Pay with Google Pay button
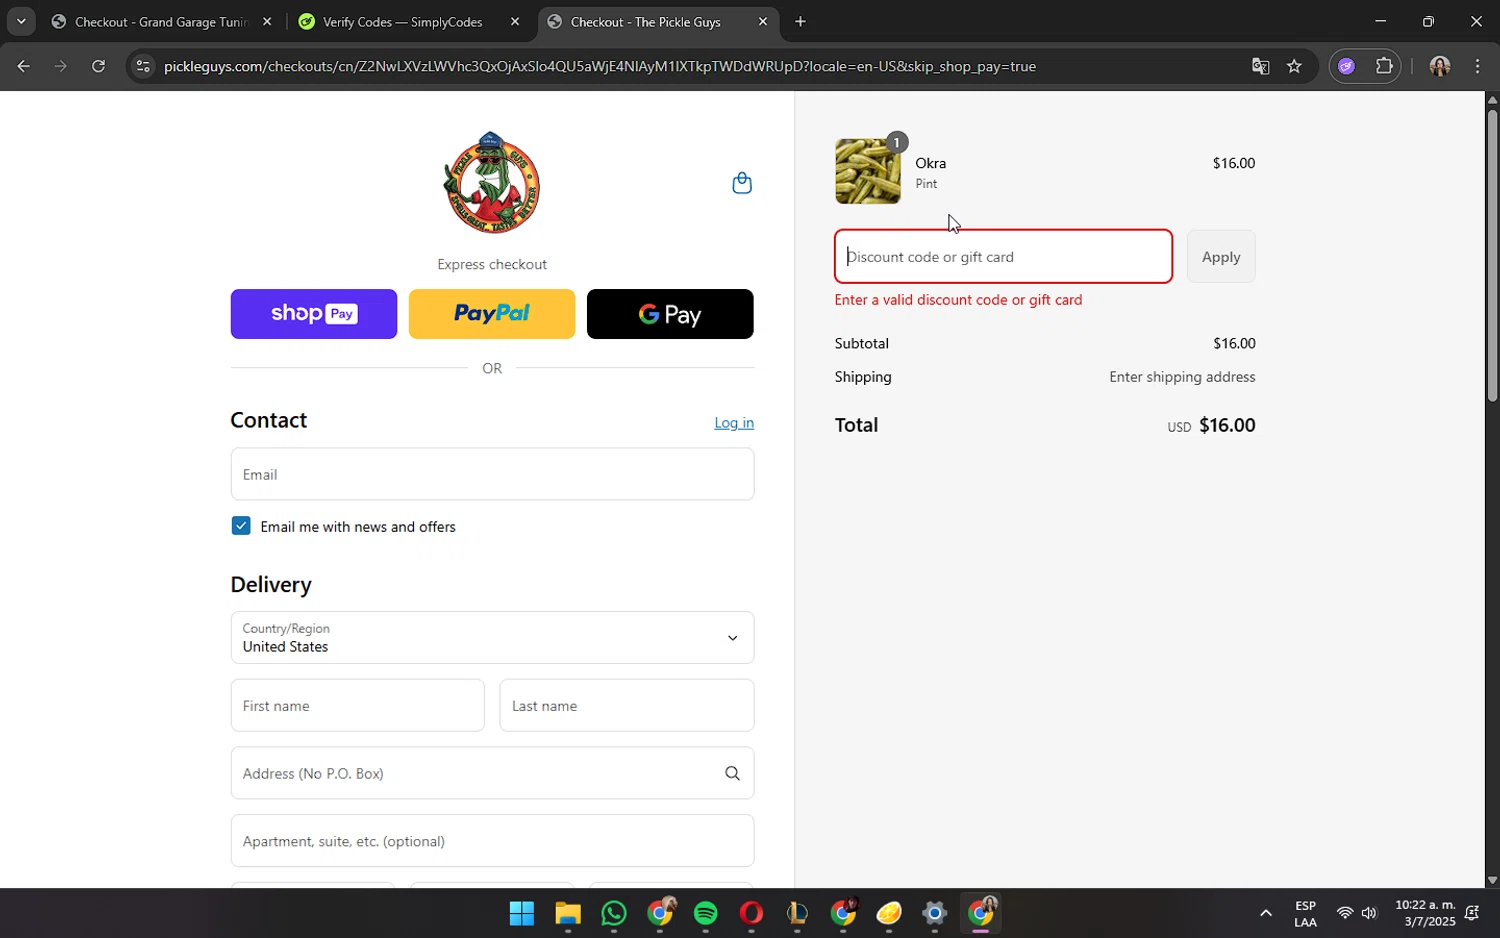The height and width of the screenshot is (938, 1500). click(670, 314)
